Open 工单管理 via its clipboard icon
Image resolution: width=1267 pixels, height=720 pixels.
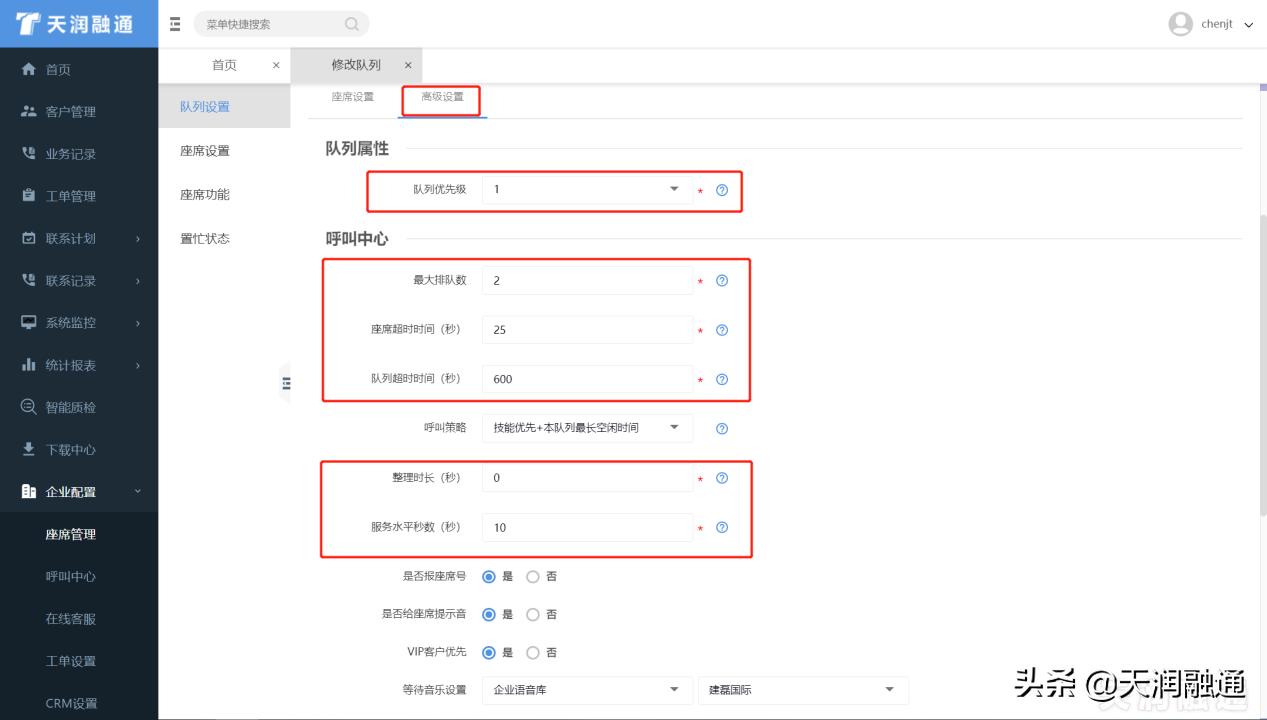(x=28, y=195)
